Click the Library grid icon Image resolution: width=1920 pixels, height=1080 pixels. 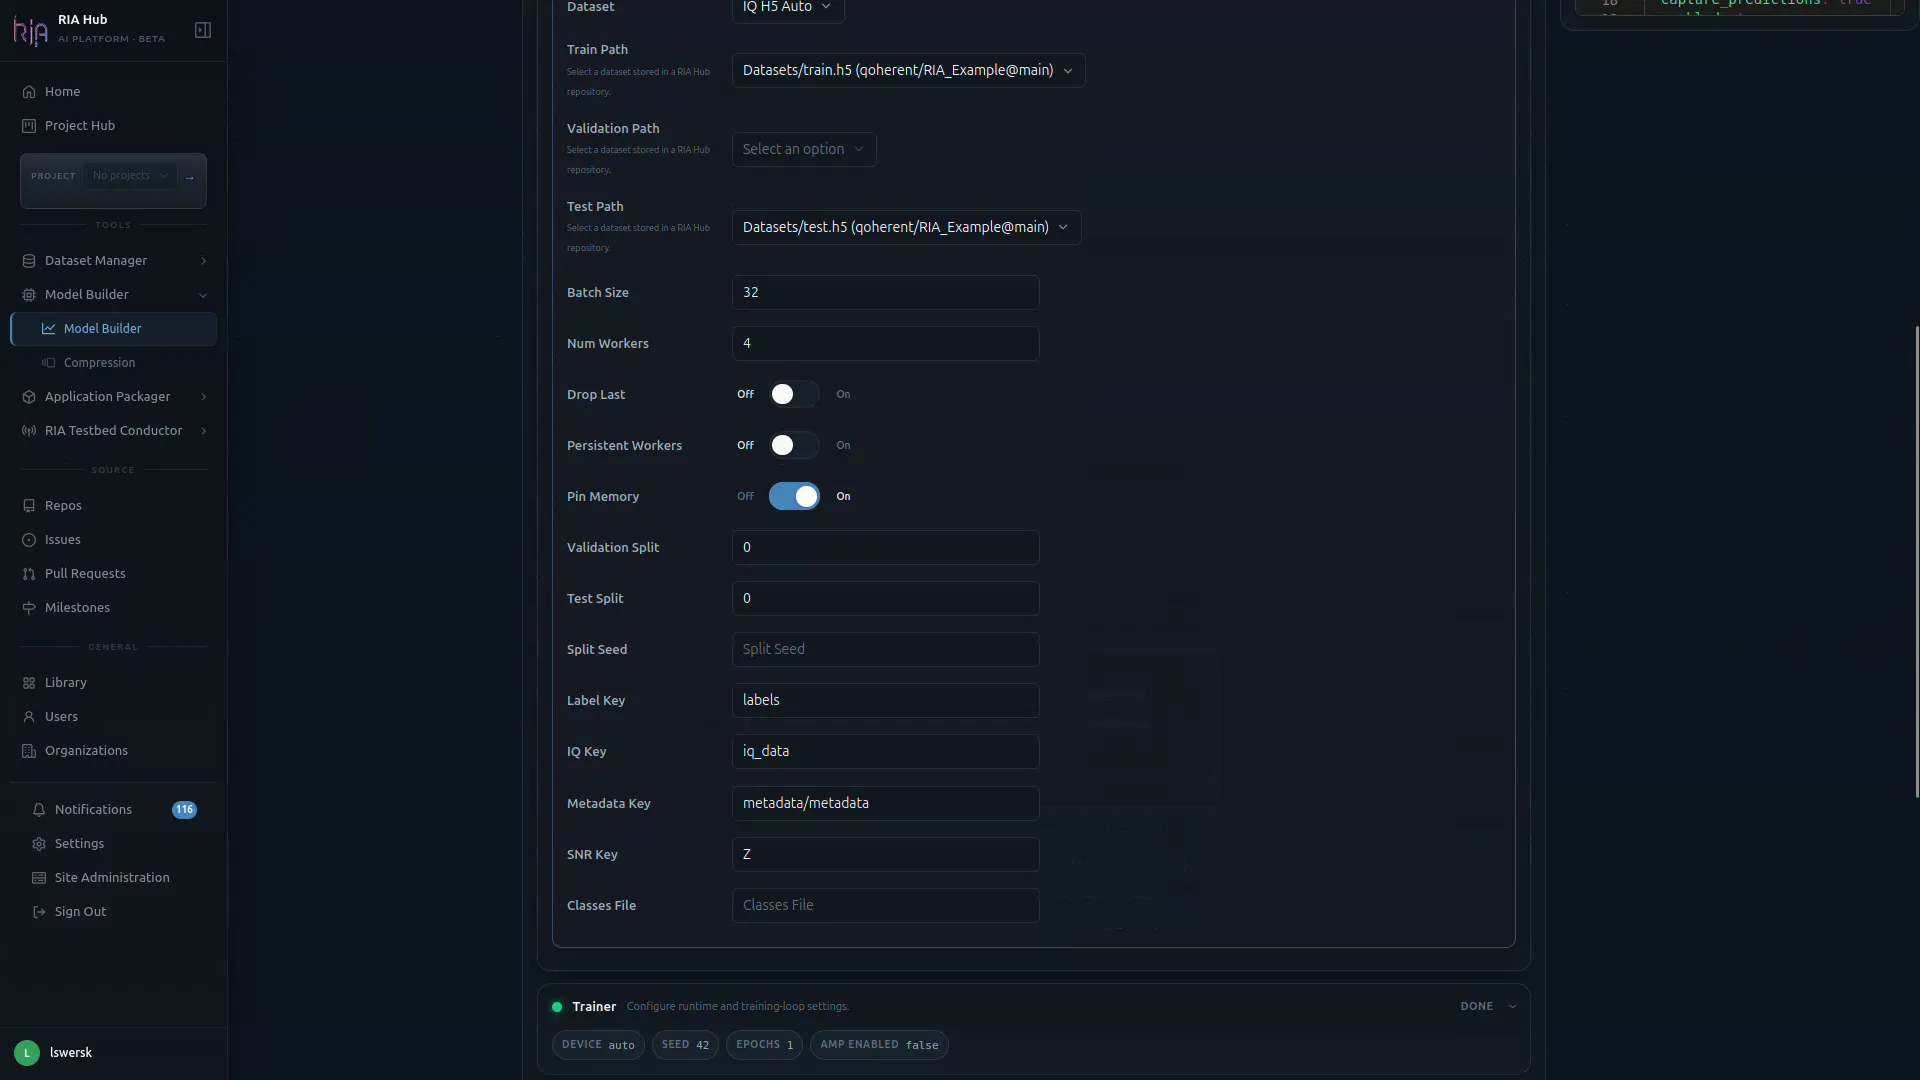tap(29, 683)
